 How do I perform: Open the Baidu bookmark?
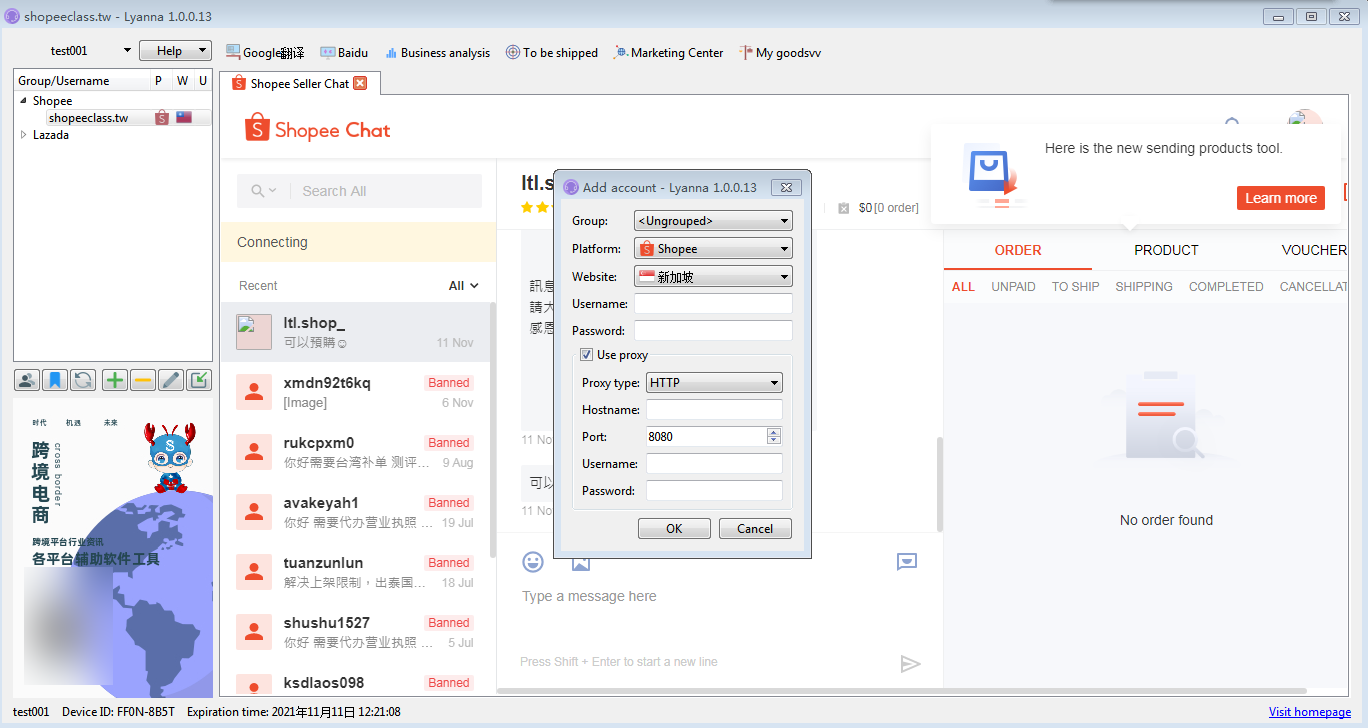[344, 53]
